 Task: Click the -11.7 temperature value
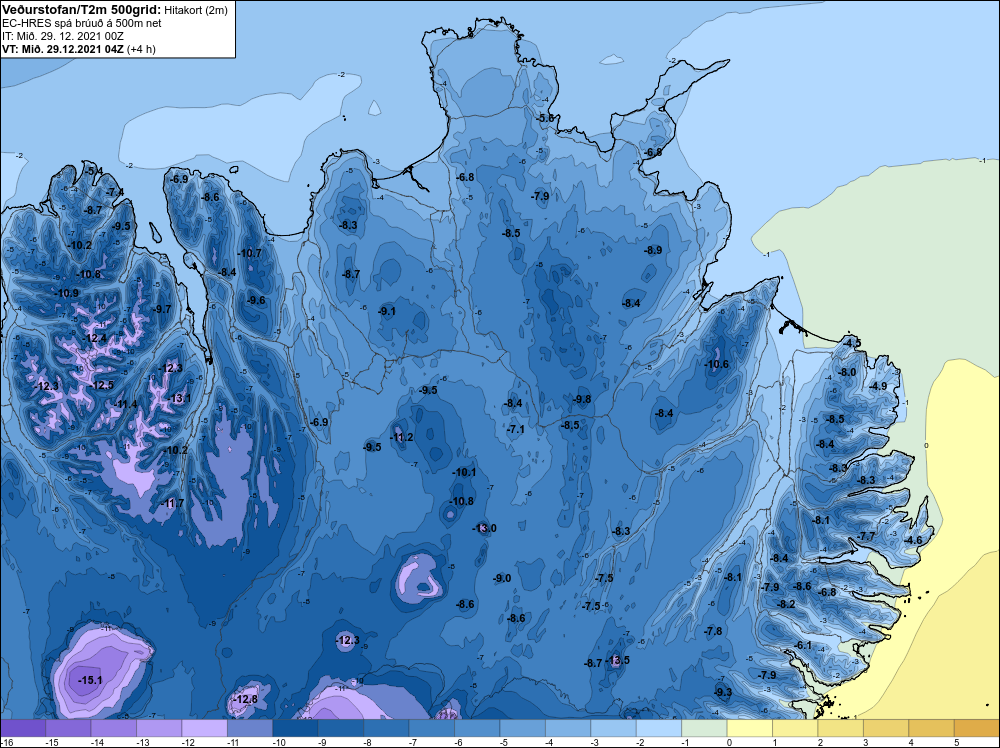point(172,503)
